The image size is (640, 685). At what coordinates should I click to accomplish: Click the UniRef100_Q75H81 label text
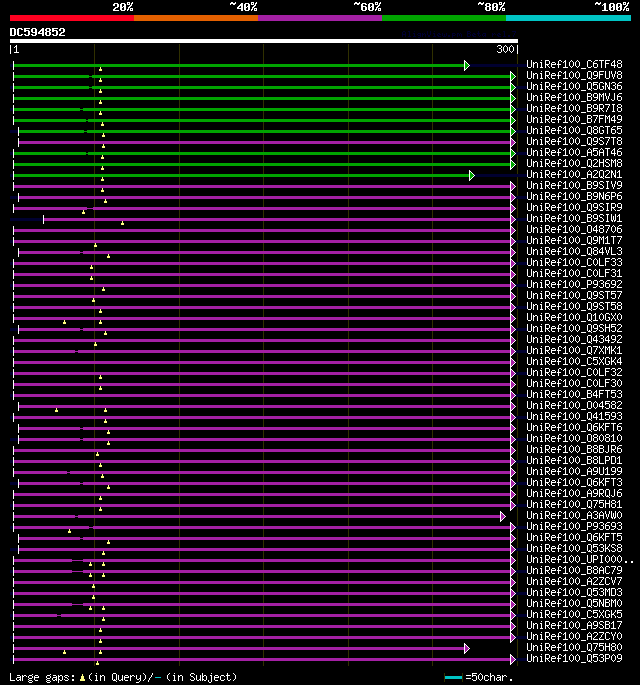click(x=574, y=504)
